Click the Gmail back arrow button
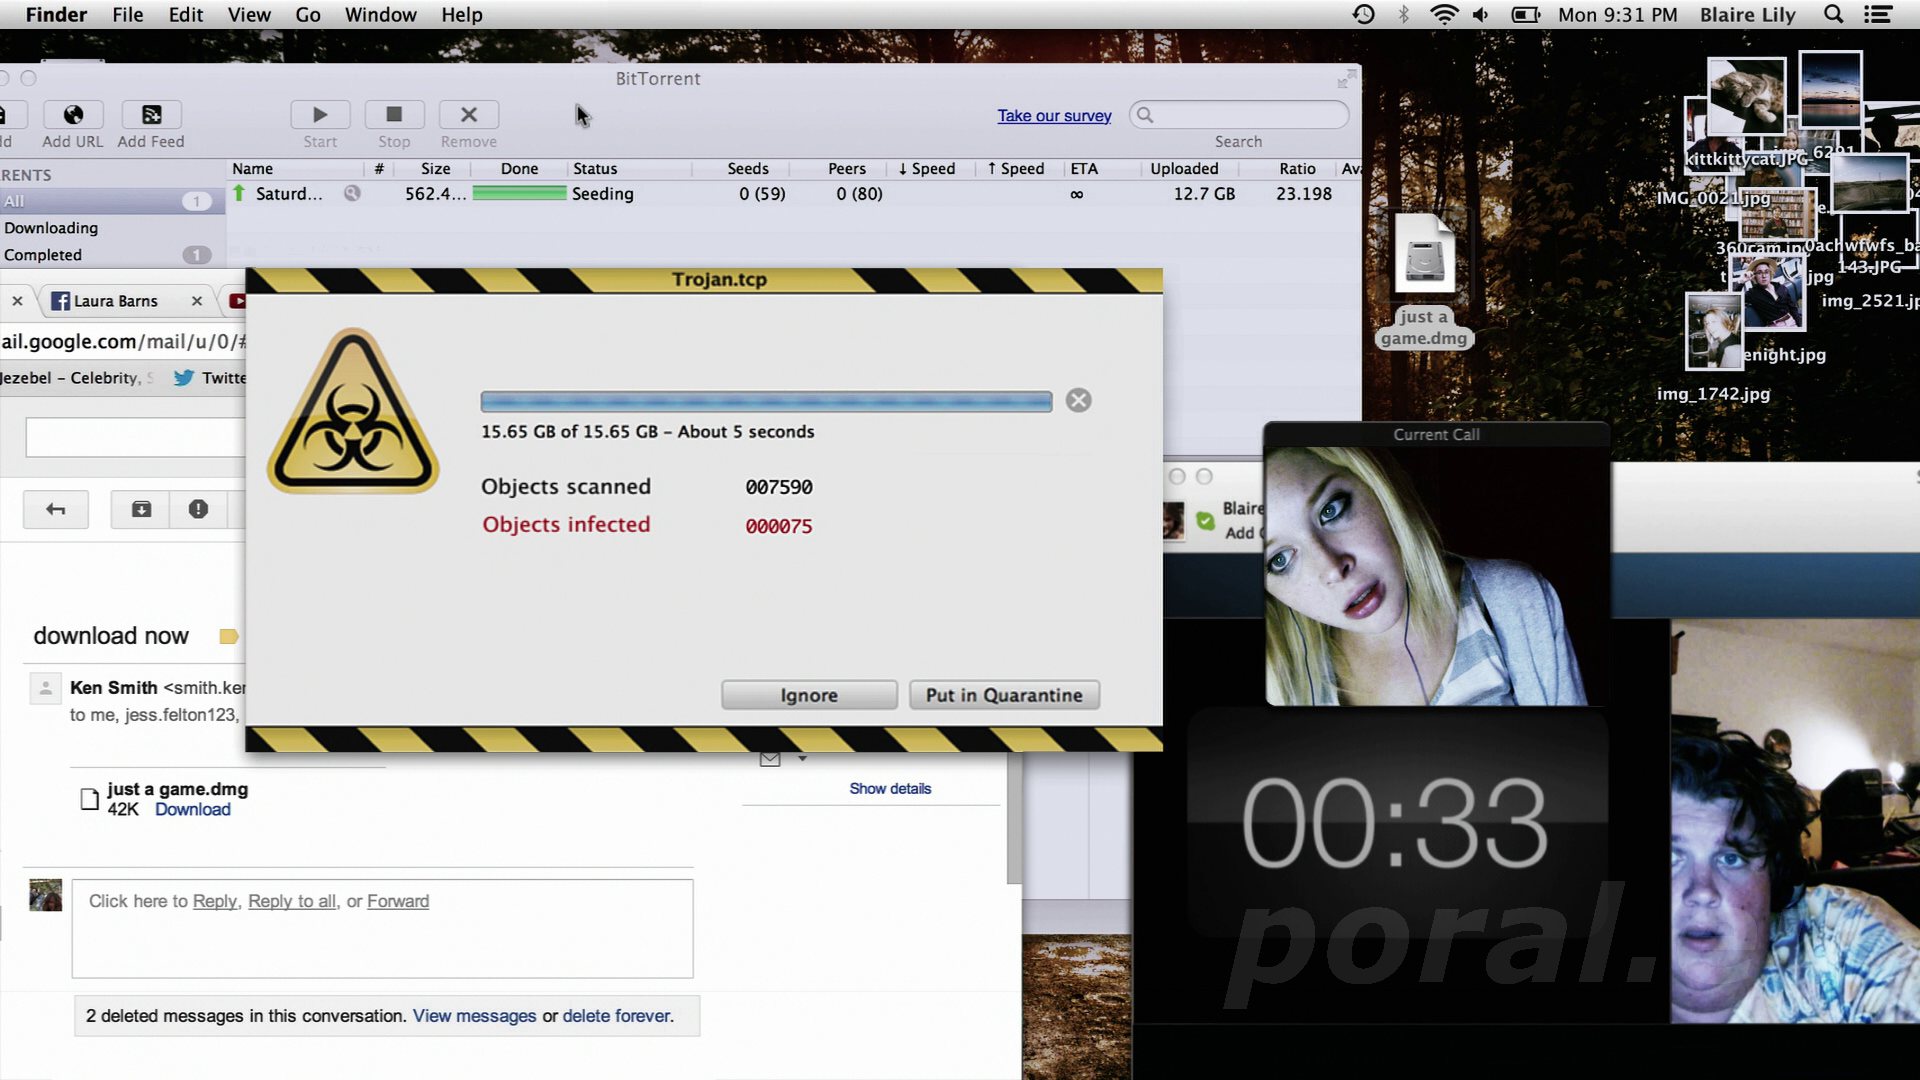1920x1080 pixels. pos(56,510)
